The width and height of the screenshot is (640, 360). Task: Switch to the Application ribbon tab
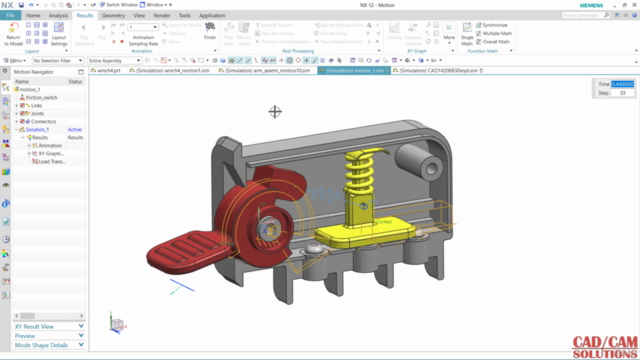coord(212,16)
